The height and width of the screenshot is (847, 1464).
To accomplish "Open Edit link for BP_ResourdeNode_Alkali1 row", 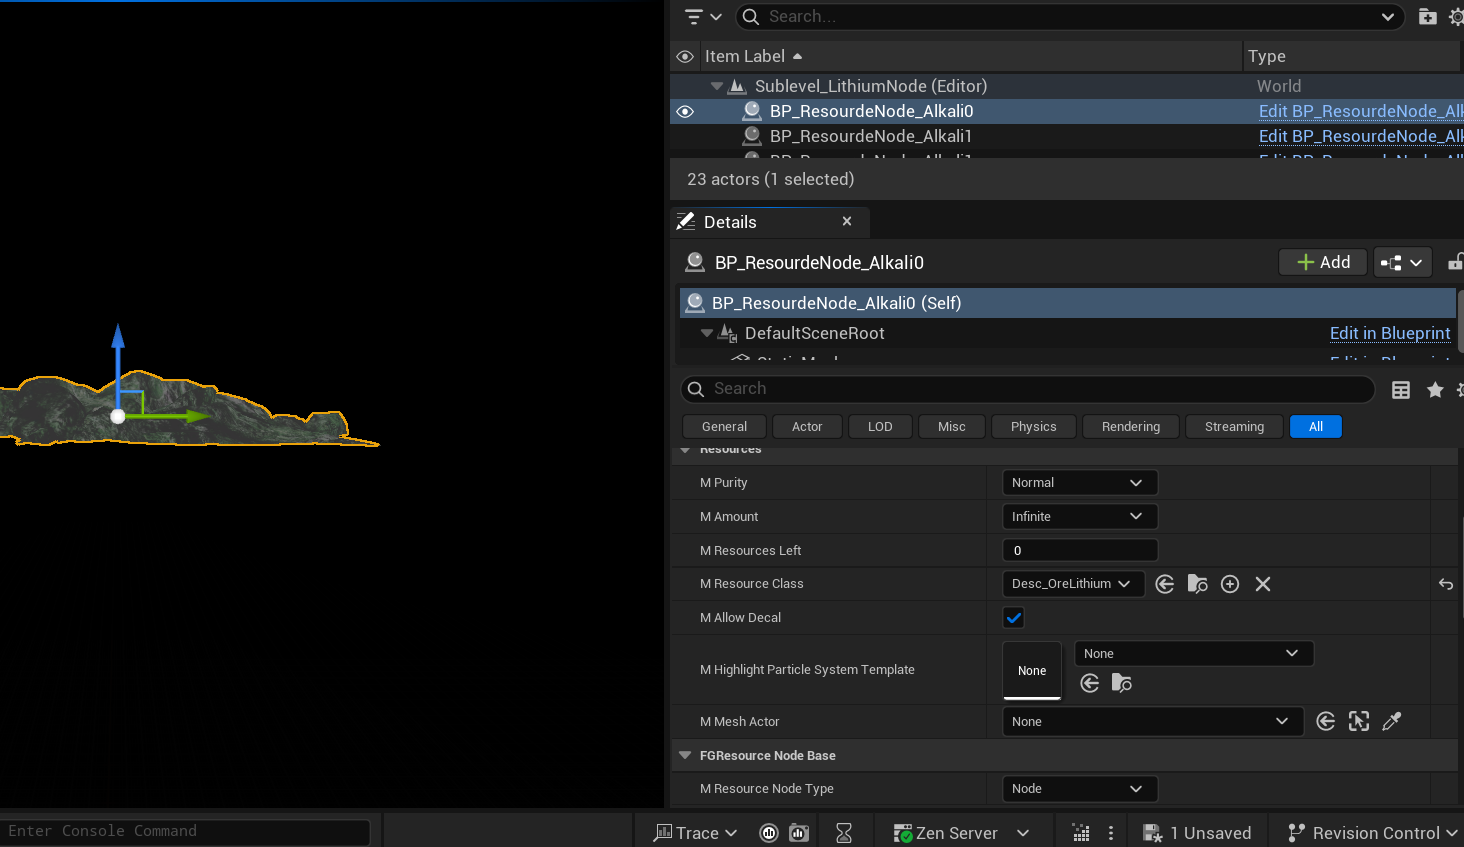I will pyautogui.click(x=1361, y=136).
